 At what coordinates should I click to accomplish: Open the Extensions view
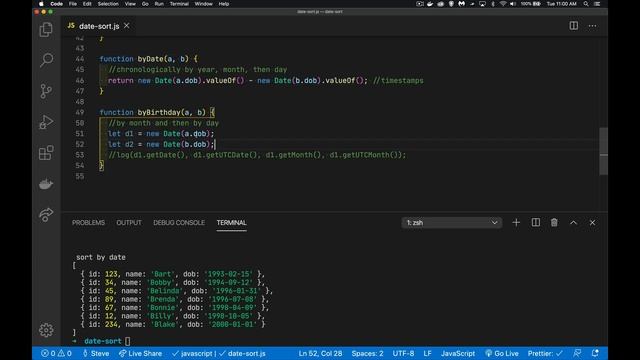click(x=46, y=153)
